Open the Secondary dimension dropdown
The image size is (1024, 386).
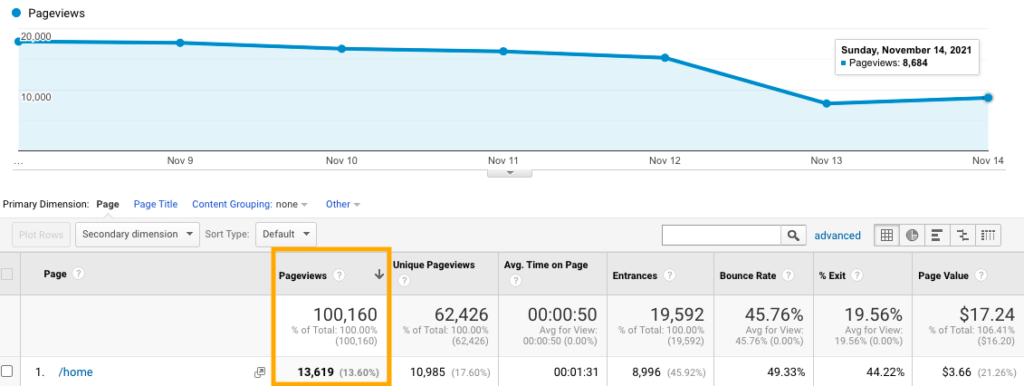[137, 234]
